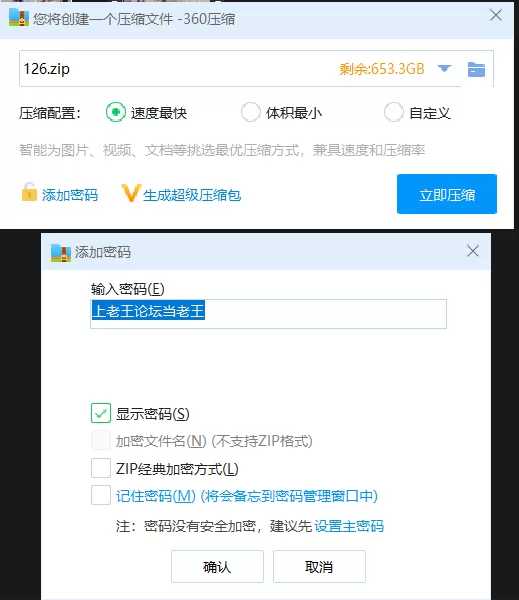Open the 添加密码 link
The width and height of the screenshot is (519, 600).
(70, 195)
